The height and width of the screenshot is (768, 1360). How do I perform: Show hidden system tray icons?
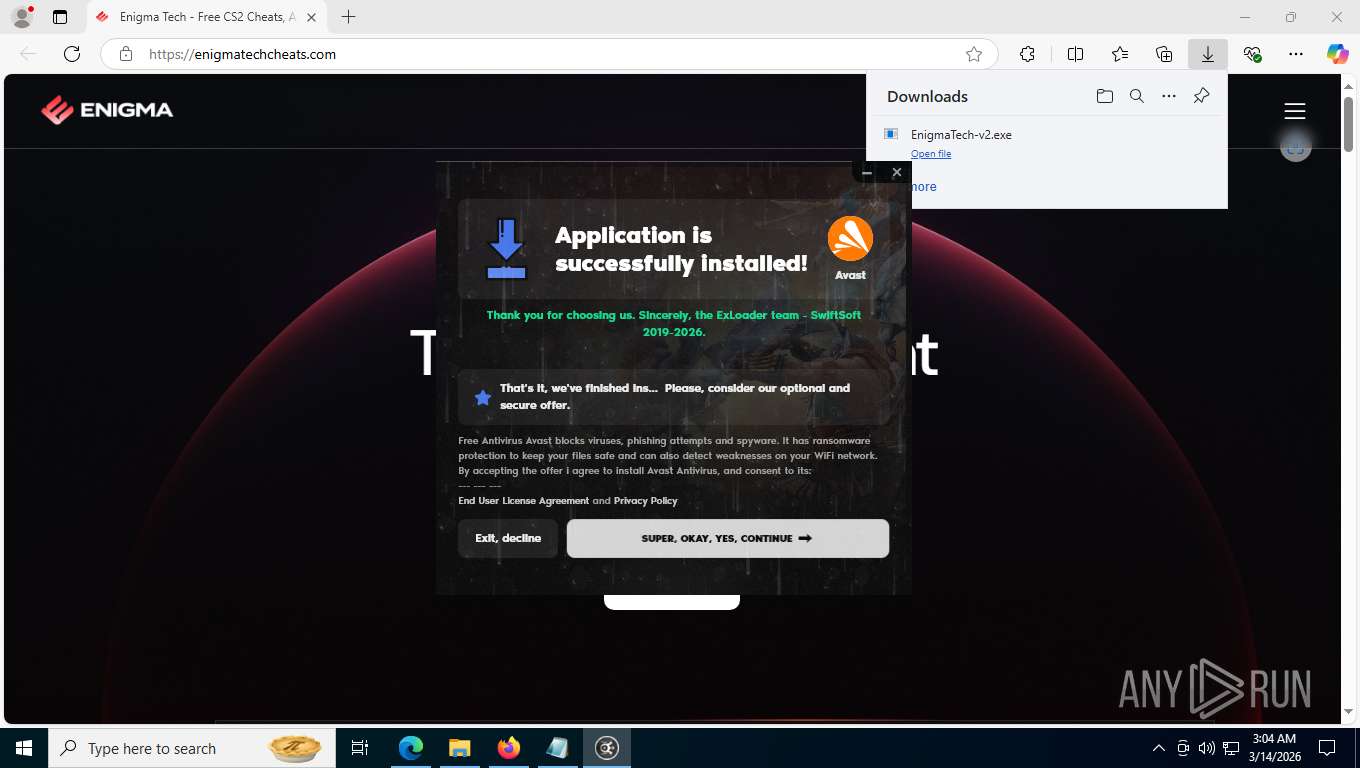coord(1159,748)
